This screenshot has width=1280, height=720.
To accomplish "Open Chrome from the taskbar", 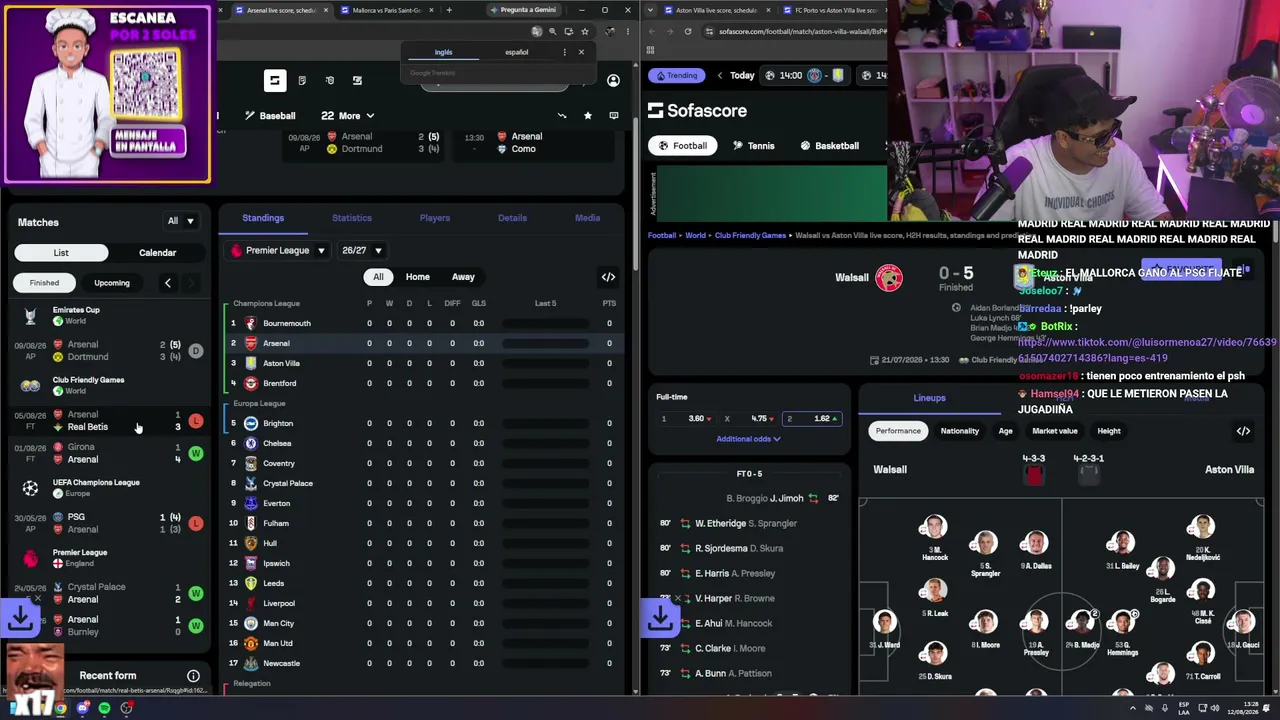I will point(61,708).
